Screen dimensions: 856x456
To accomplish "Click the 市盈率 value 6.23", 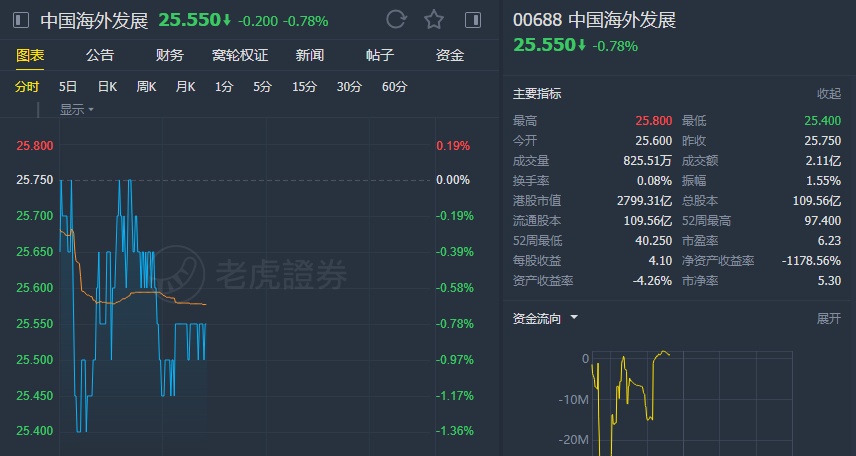I will 830,241.
